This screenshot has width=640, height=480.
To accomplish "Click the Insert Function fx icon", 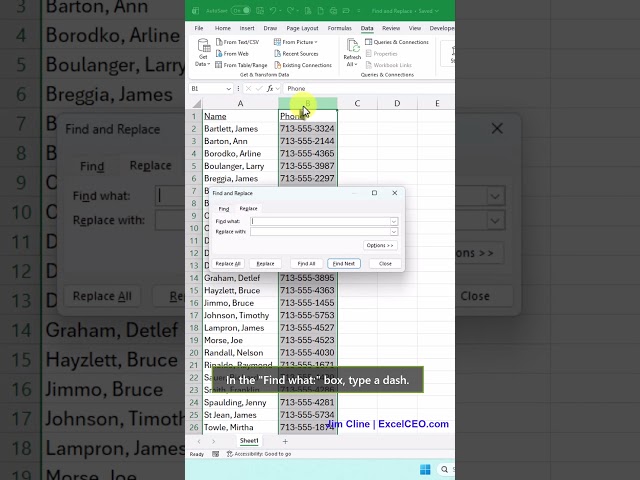I will 270,89.
